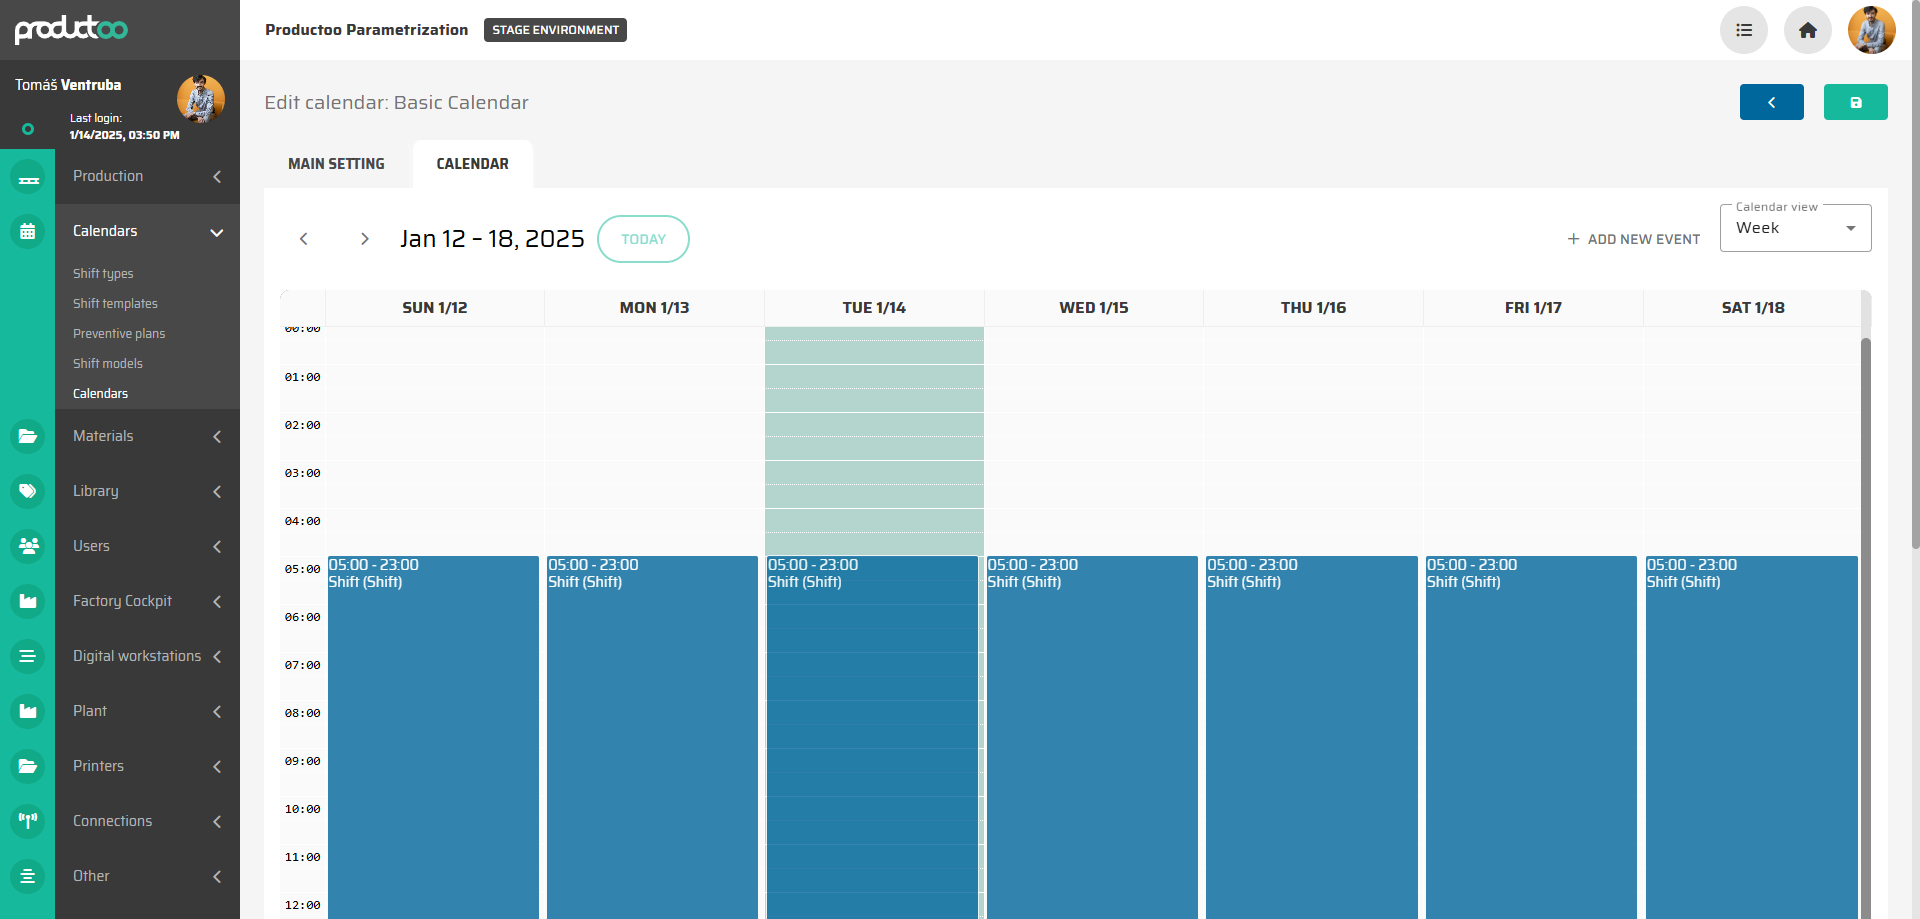
Task: Go to previous week with left arrow
Action: [x=304, y=239]
